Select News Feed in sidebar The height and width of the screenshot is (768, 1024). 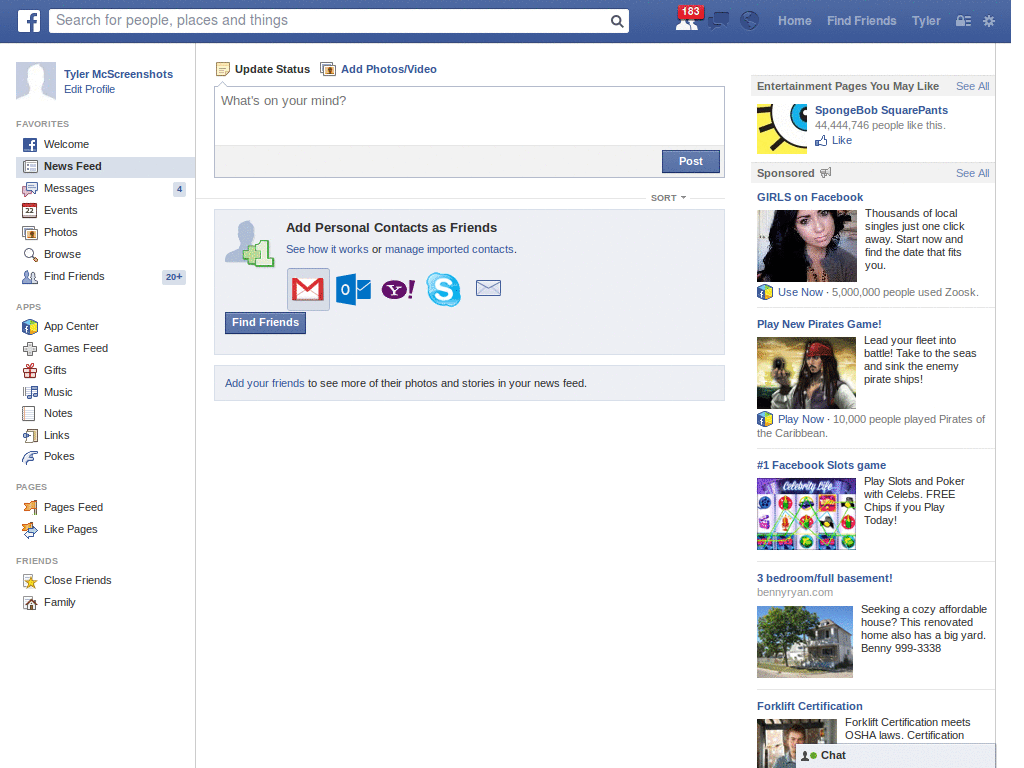click(x=105, y=167)
